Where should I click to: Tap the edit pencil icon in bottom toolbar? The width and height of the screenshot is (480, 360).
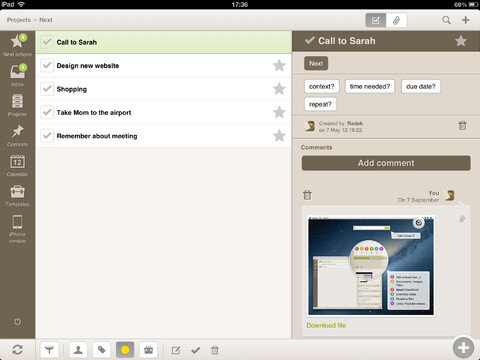(x=176, y=350)
